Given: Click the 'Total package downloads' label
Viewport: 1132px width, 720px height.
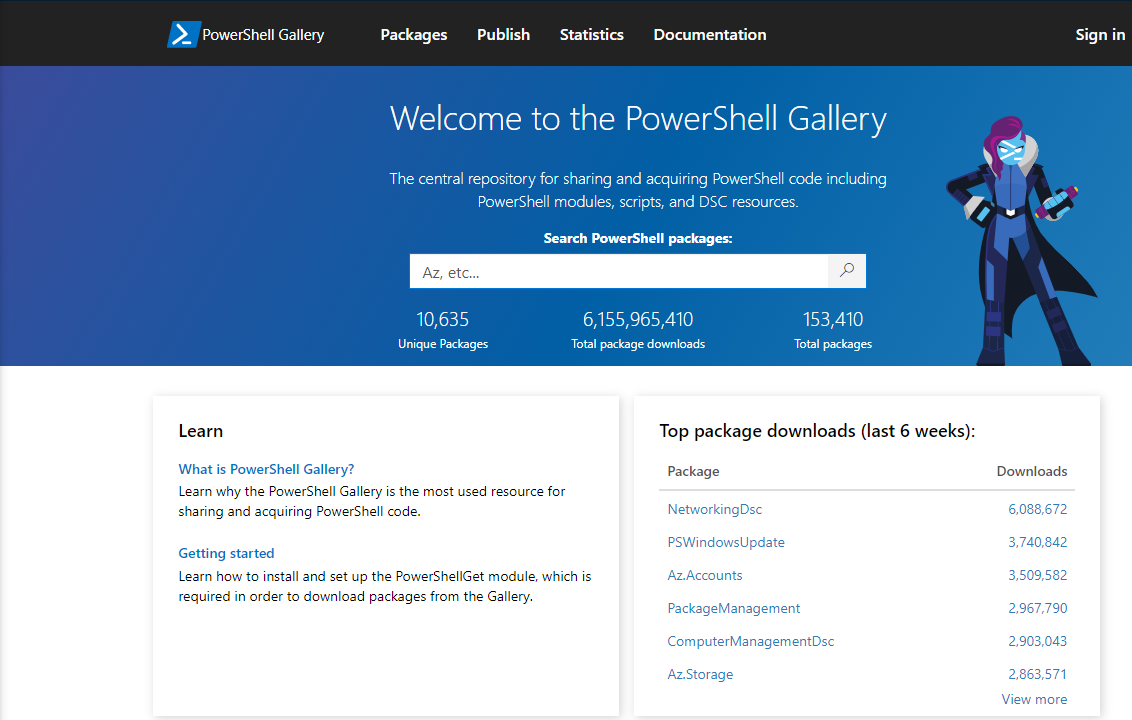Looking at the screenshot, I should tap(638, 344).
